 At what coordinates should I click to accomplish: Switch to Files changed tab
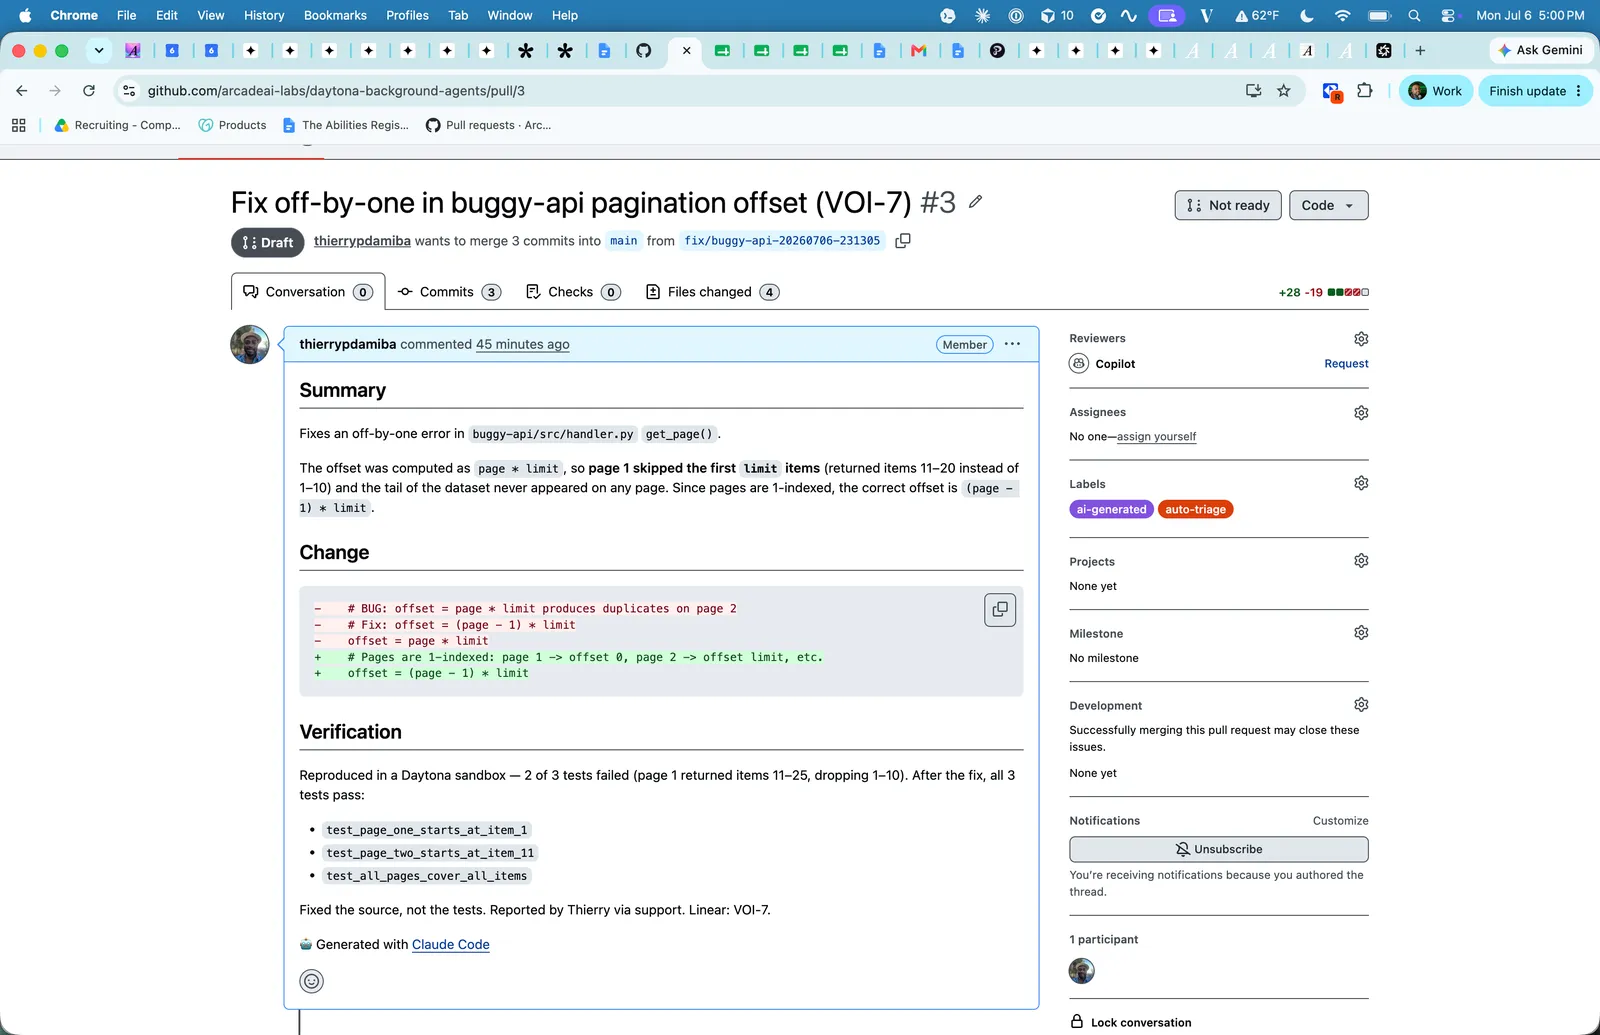(x=712, y=292)
